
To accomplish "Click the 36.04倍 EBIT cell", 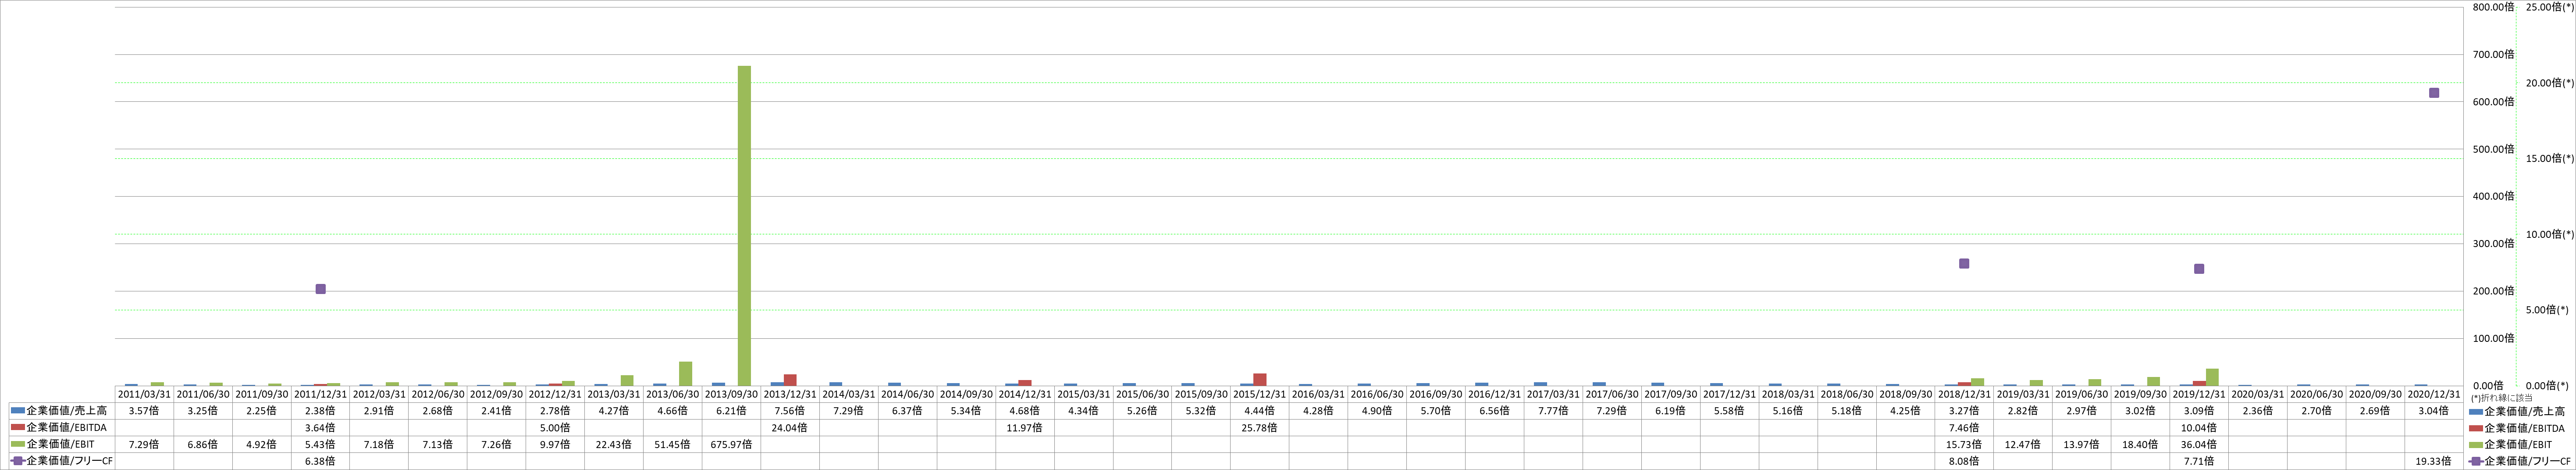I will 2199,444.
